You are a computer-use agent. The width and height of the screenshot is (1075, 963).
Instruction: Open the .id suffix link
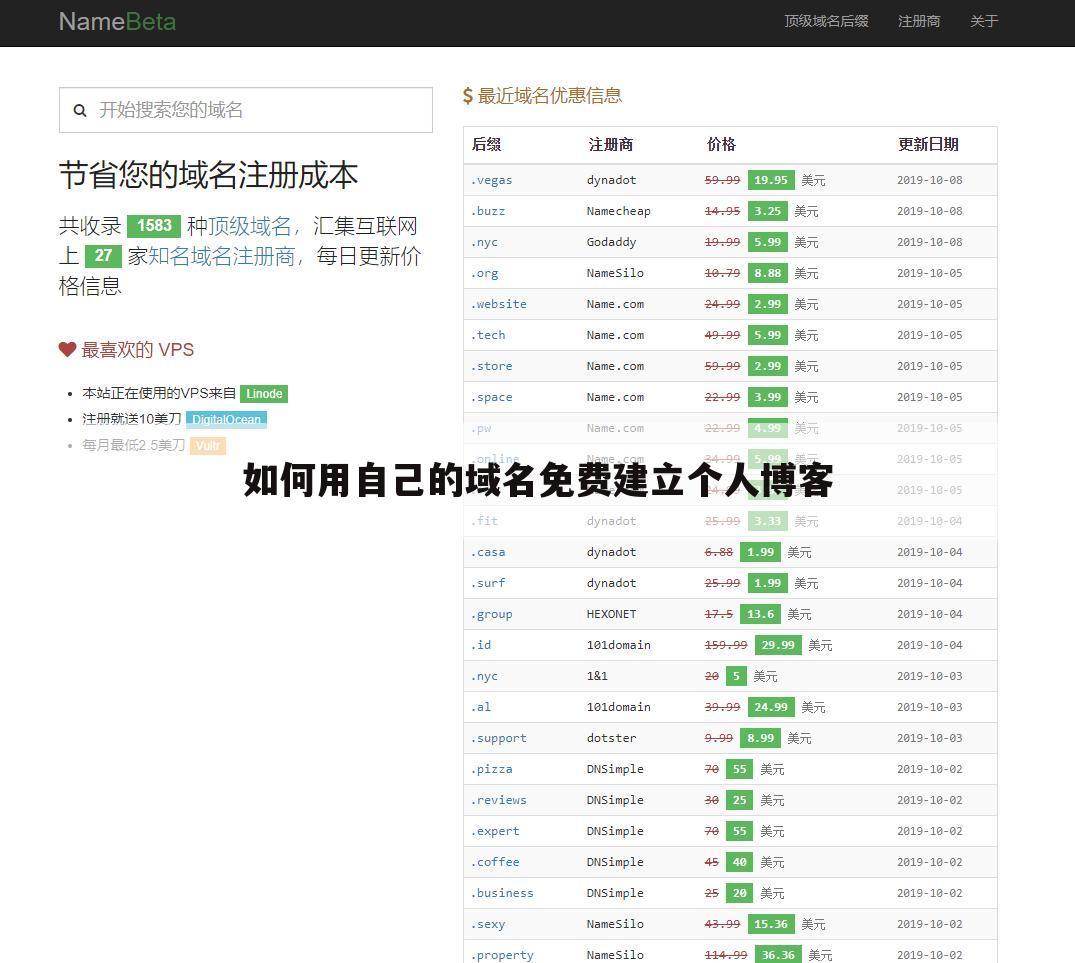(481, 645)
